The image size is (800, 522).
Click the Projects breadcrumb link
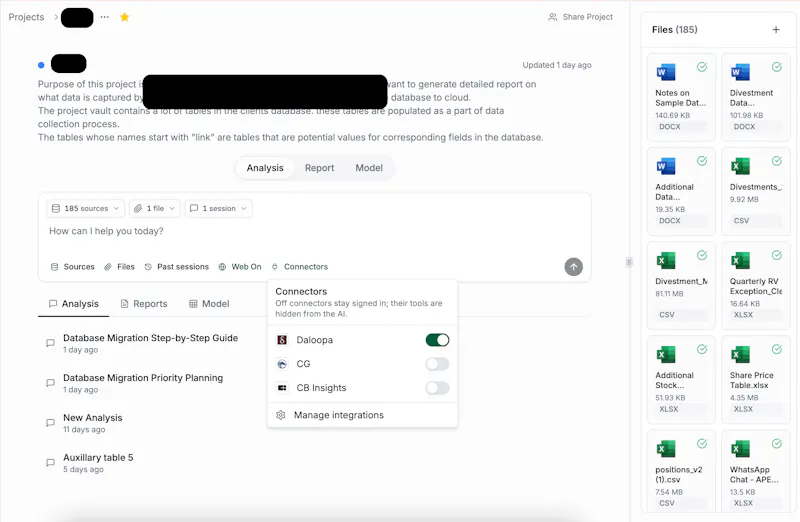27,17
